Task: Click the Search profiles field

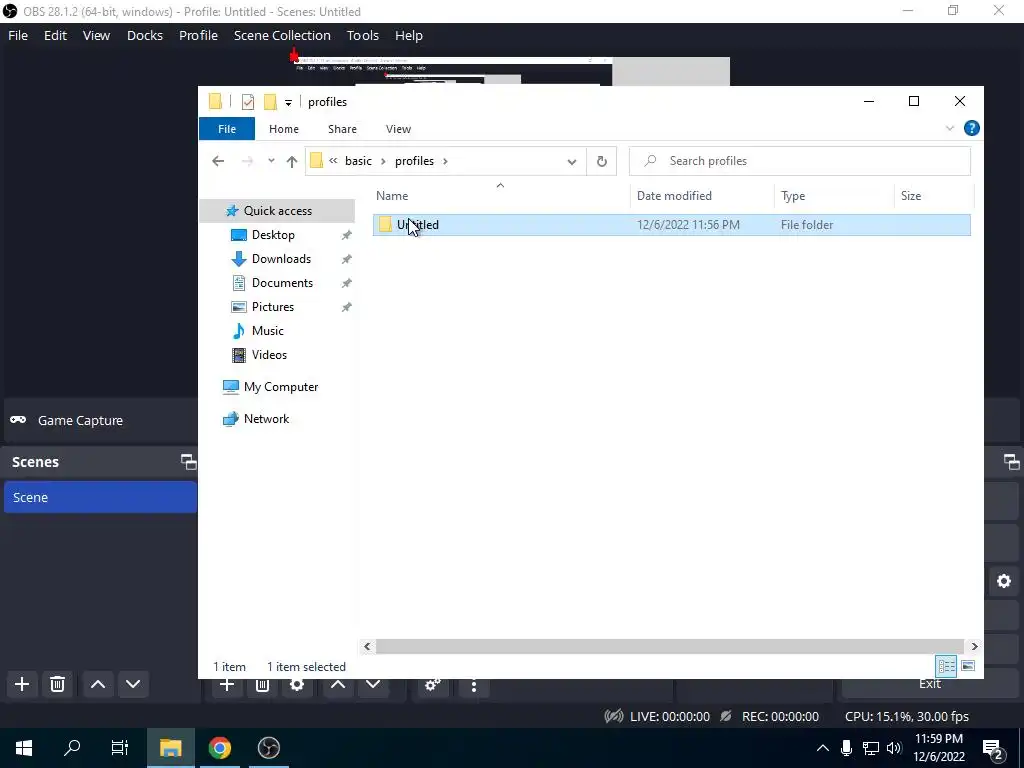Action: point(799,161)
